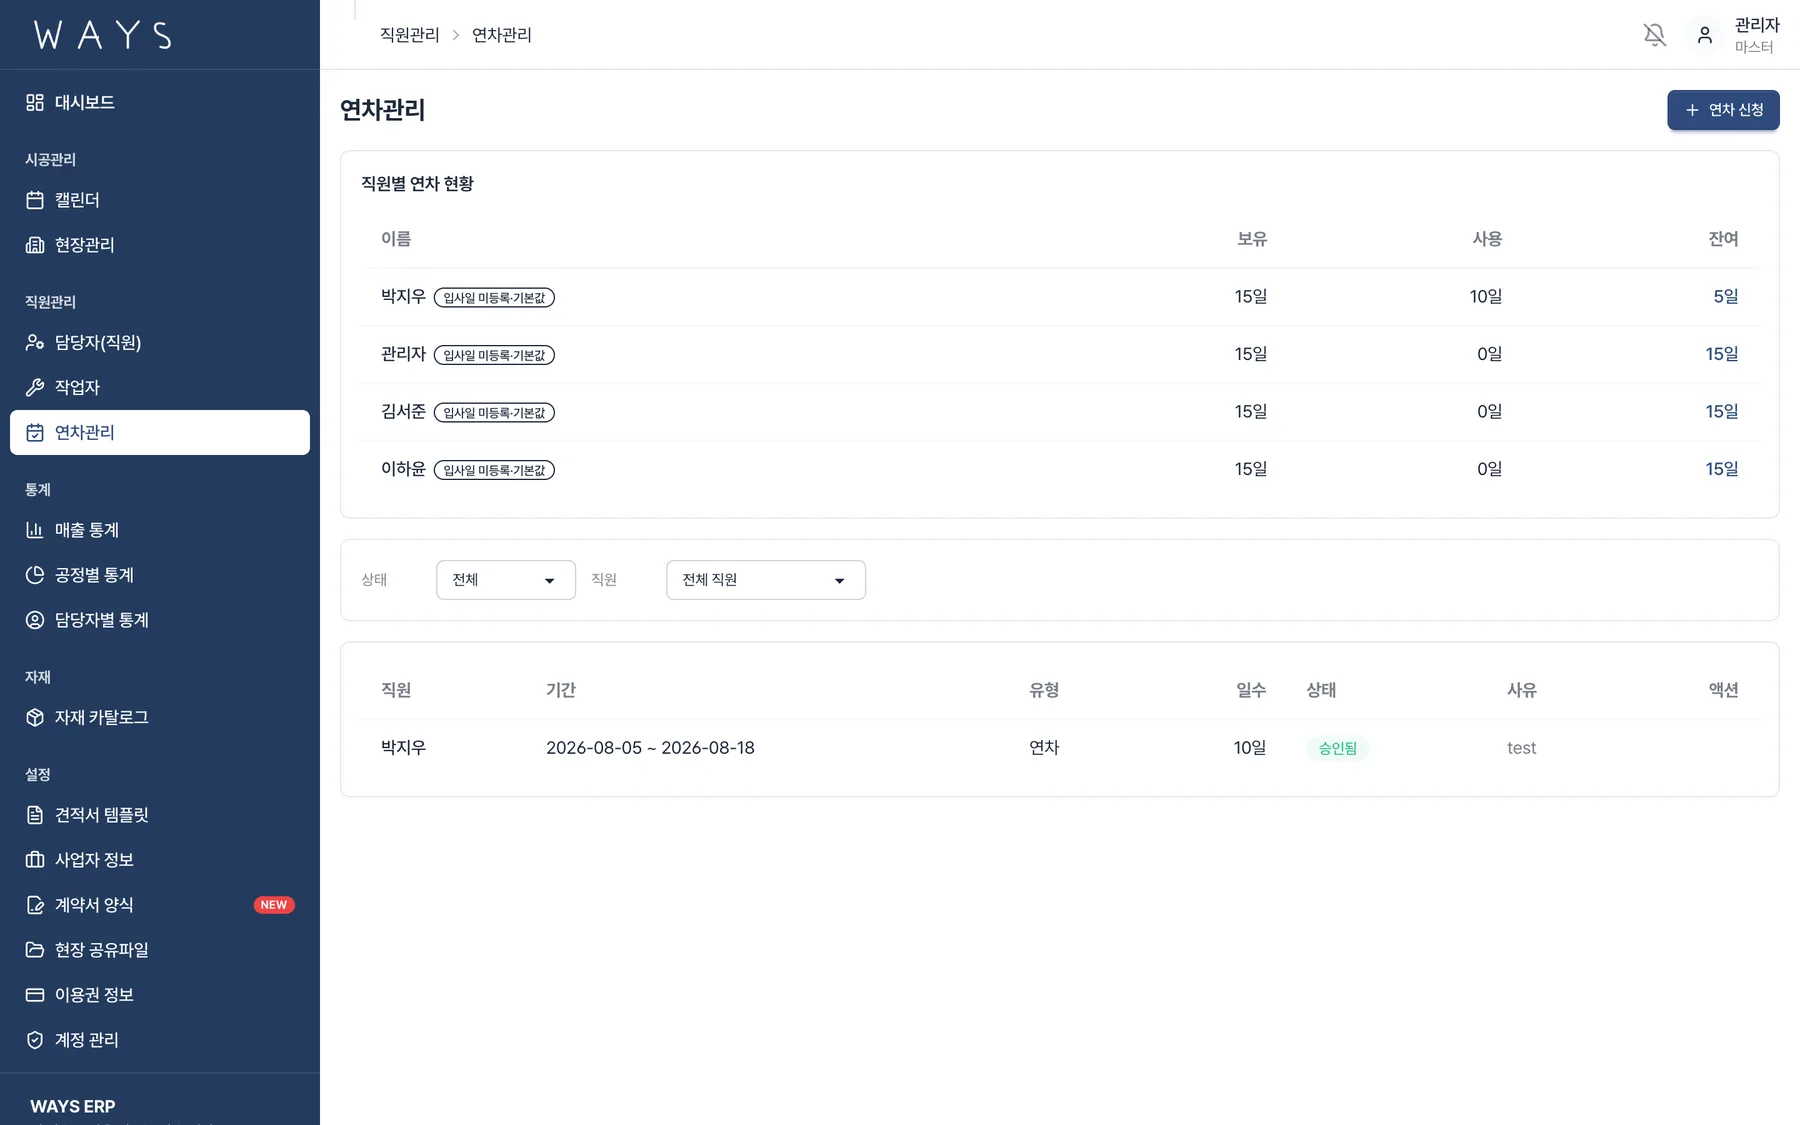Click the 연차 신청 button
This screenshot has height=1125, width=1800.
click(x=1723, y=110)
